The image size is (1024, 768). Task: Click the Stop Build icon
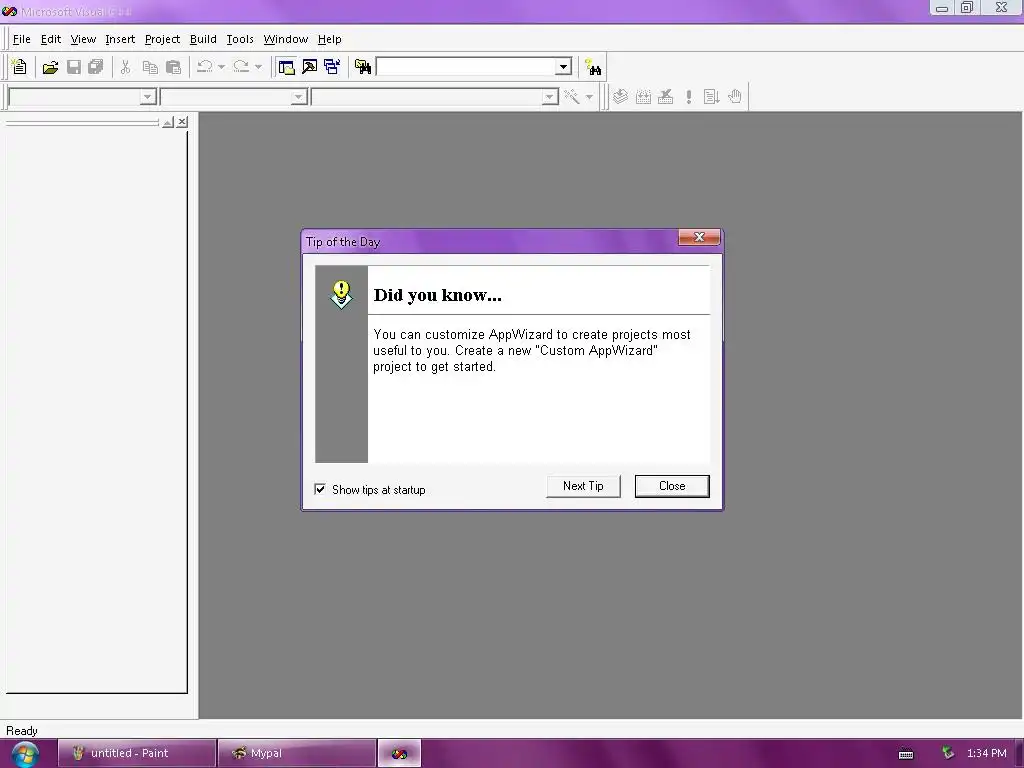click(x=665, y=97)
